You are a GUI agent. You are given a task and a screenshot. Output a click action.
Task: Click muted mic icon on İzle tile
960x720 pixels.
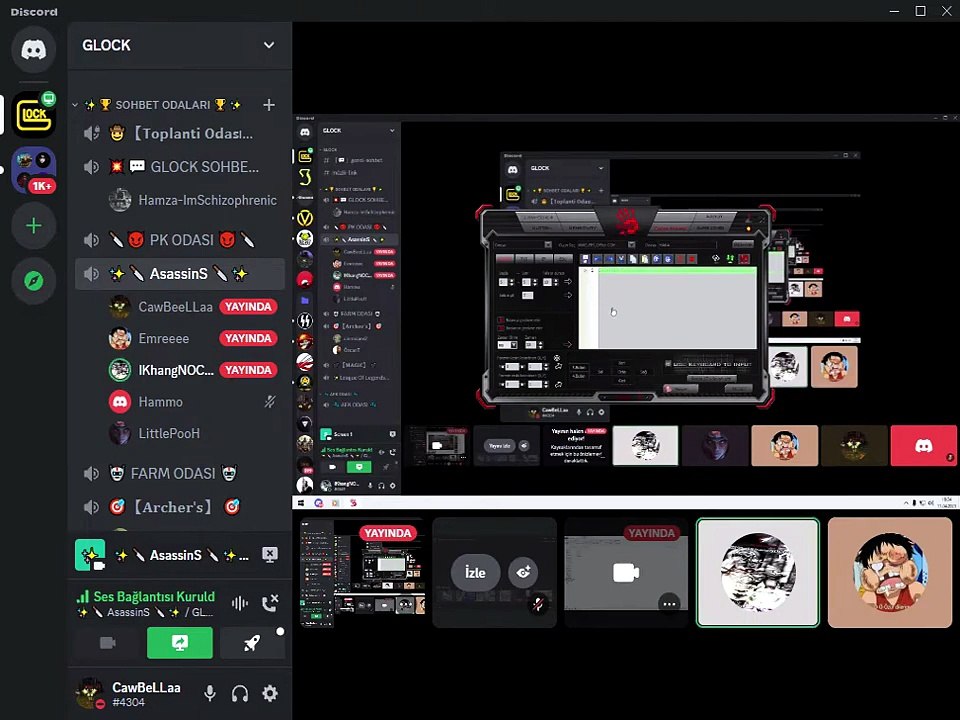(538, 605)
